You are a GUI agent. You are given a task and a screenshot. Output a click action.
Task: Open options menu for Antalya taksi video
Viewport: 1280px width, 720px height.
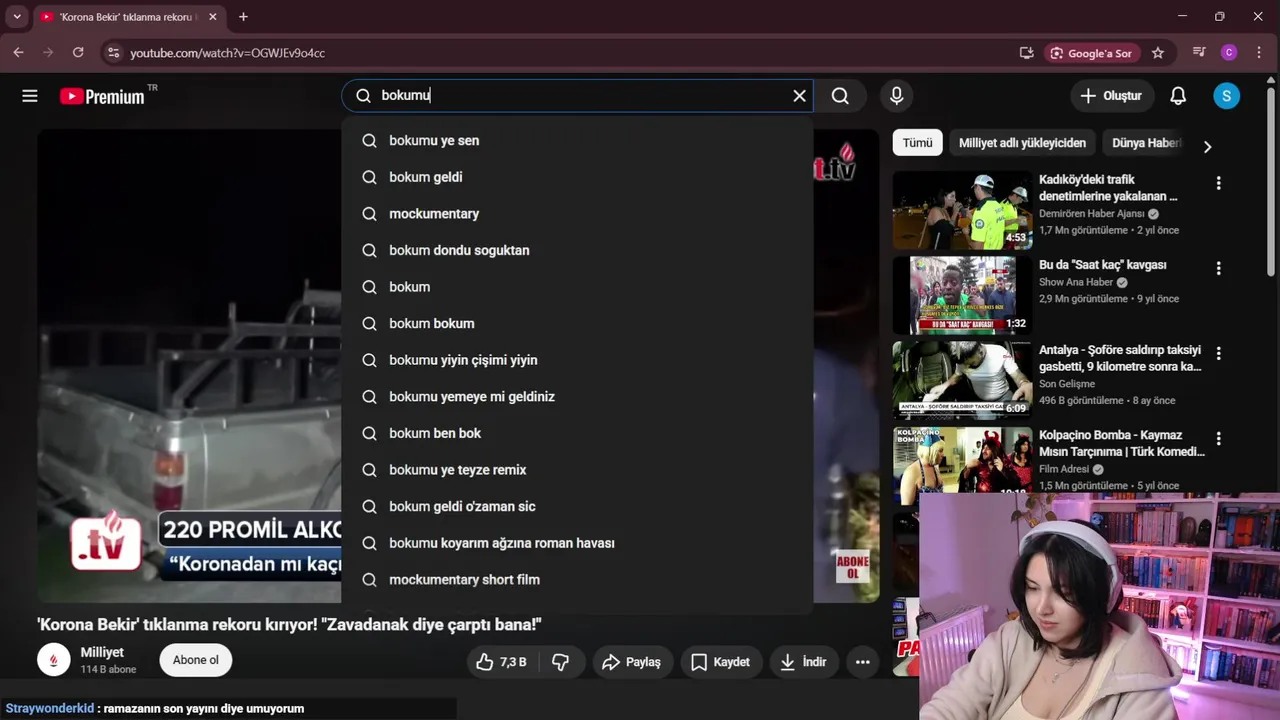coord(1218,353)
